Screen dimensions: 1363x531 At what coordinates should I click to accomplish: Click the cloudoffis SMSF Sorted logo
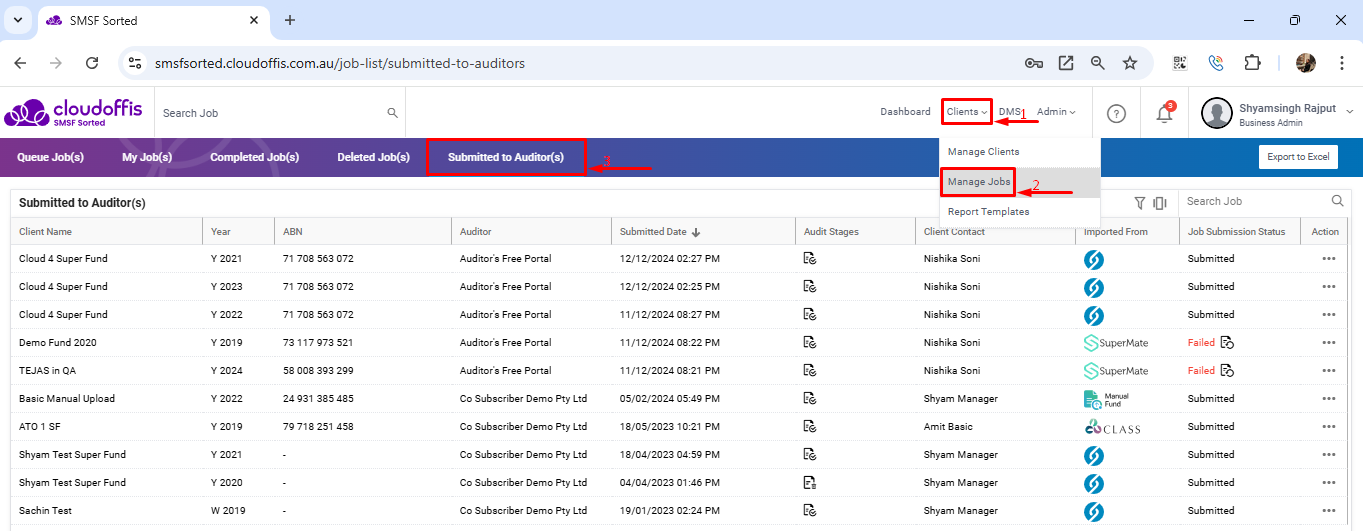[73, 113]
